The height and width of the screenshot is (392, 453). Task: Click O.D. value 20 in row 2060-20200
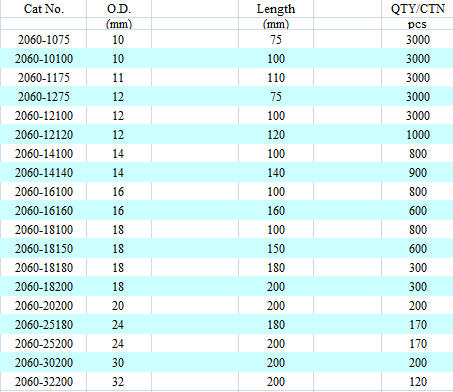(x=118, y=306)
